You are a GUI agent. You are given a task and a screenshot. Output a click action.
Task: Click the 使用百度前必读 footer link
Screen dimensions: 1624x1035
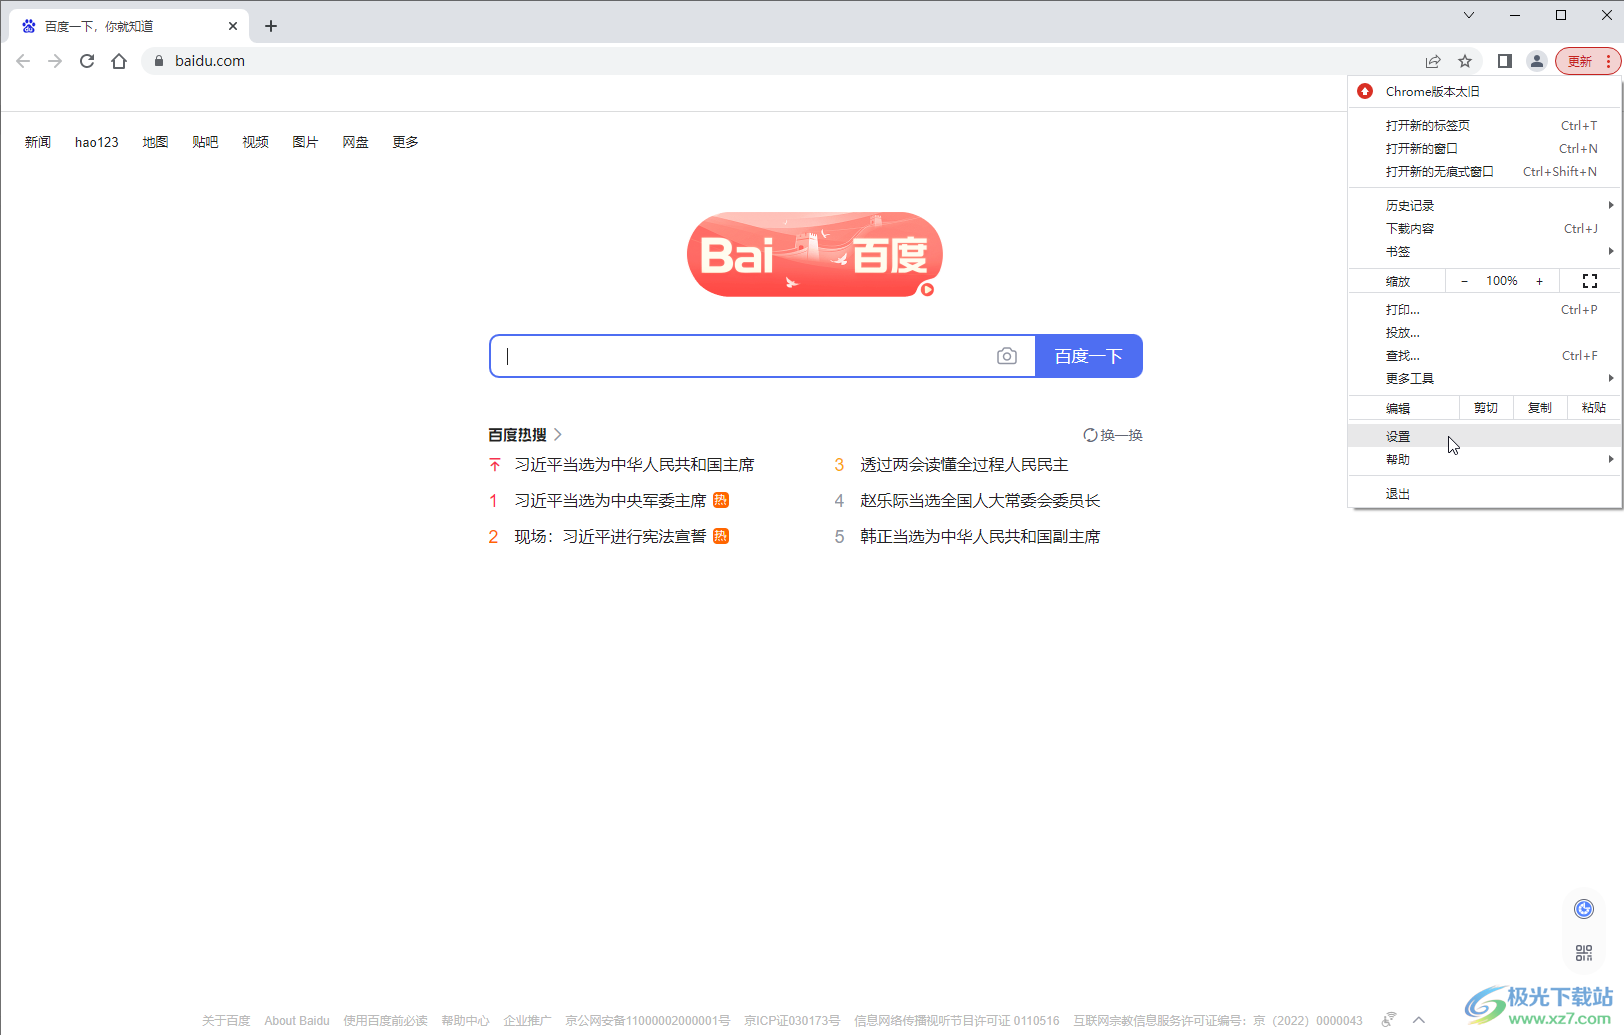[385, 1021]
